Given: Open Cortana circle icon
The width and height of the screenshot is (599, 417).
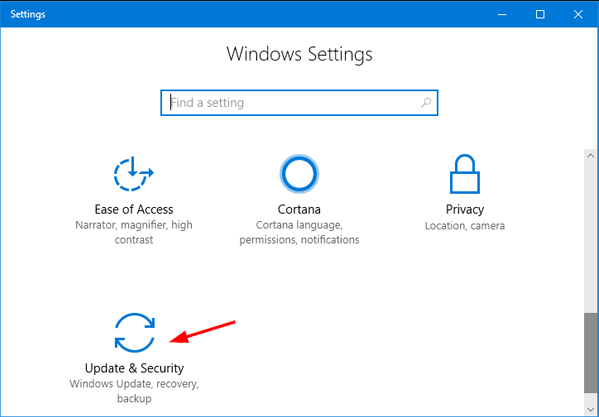Looking at the screenshot, I should pyautogui.click(x=299, y=174).
